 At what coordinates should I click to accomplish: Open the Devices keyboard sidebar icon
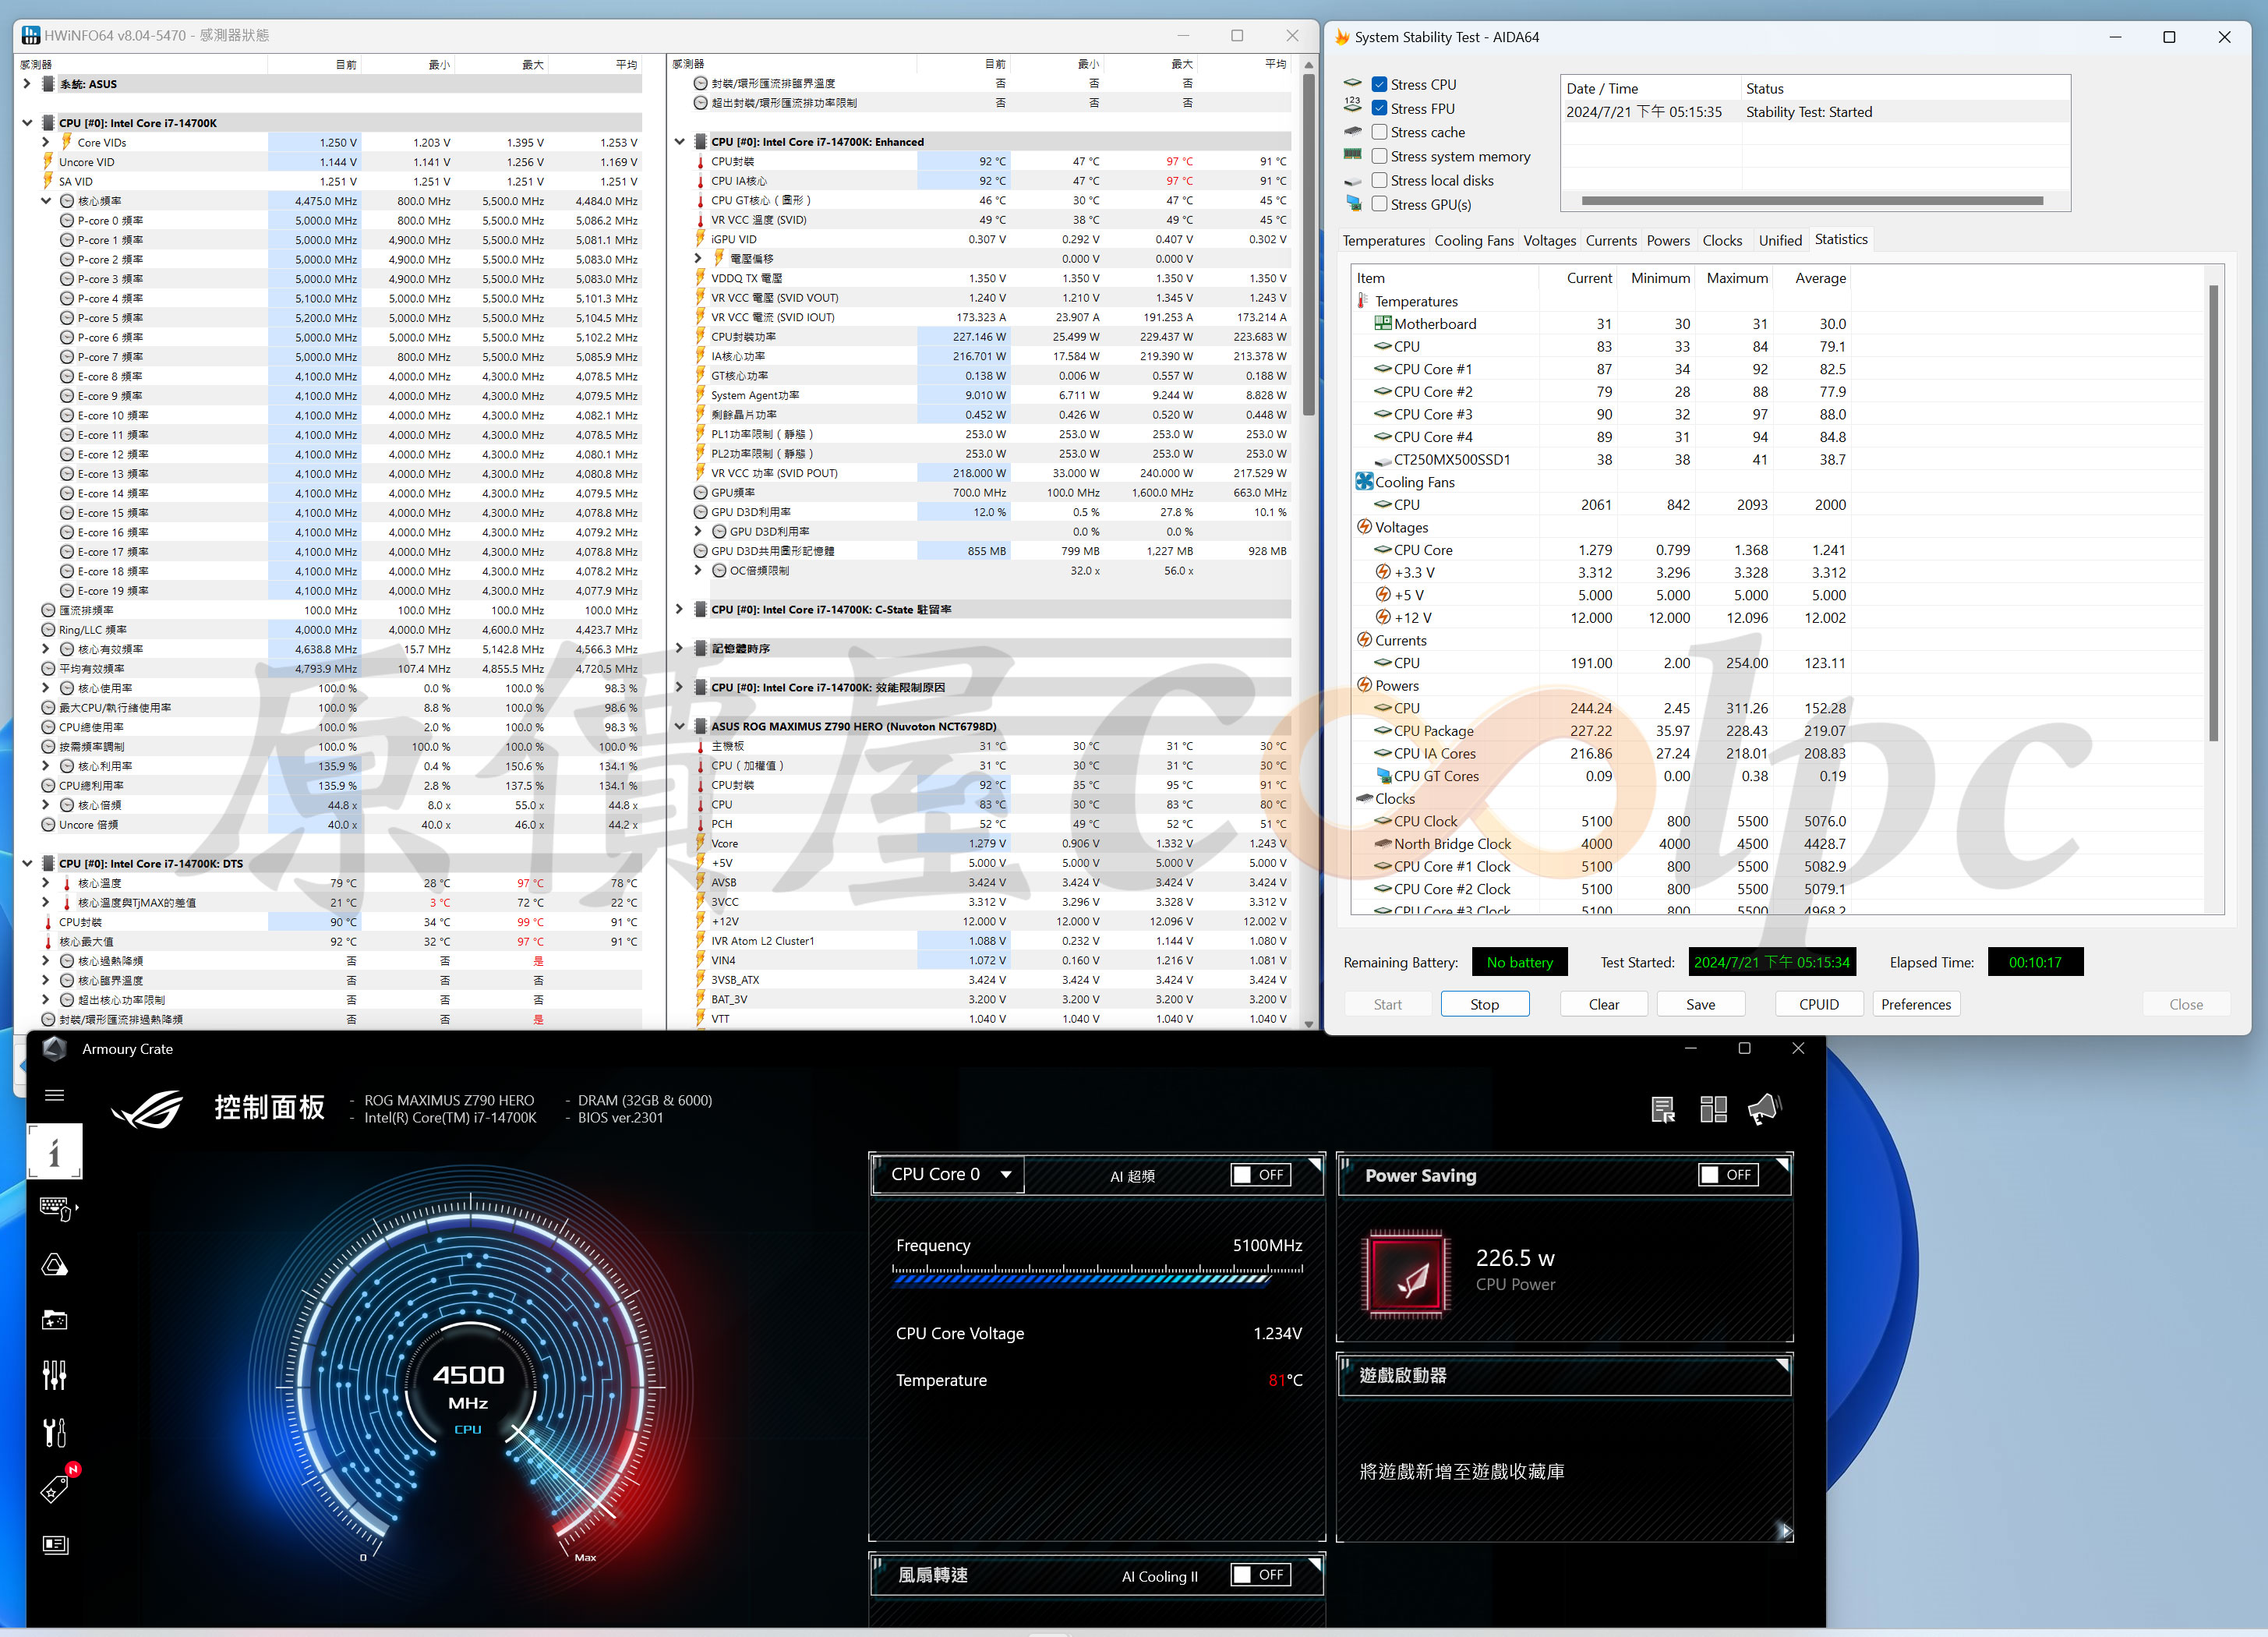click(x=56, y=1208)
